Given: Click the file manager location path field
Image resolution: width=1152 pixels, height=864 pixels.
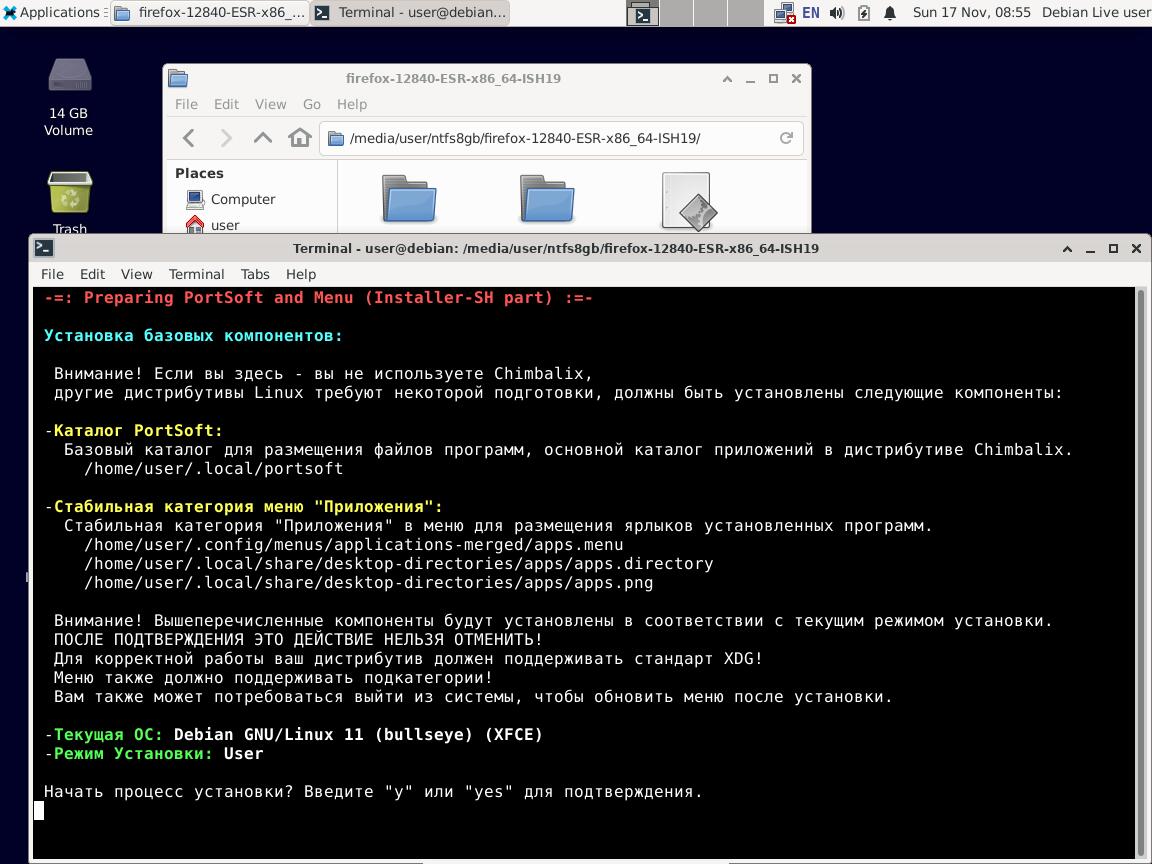Looking at the screenshot, I should tap(561, 138).
